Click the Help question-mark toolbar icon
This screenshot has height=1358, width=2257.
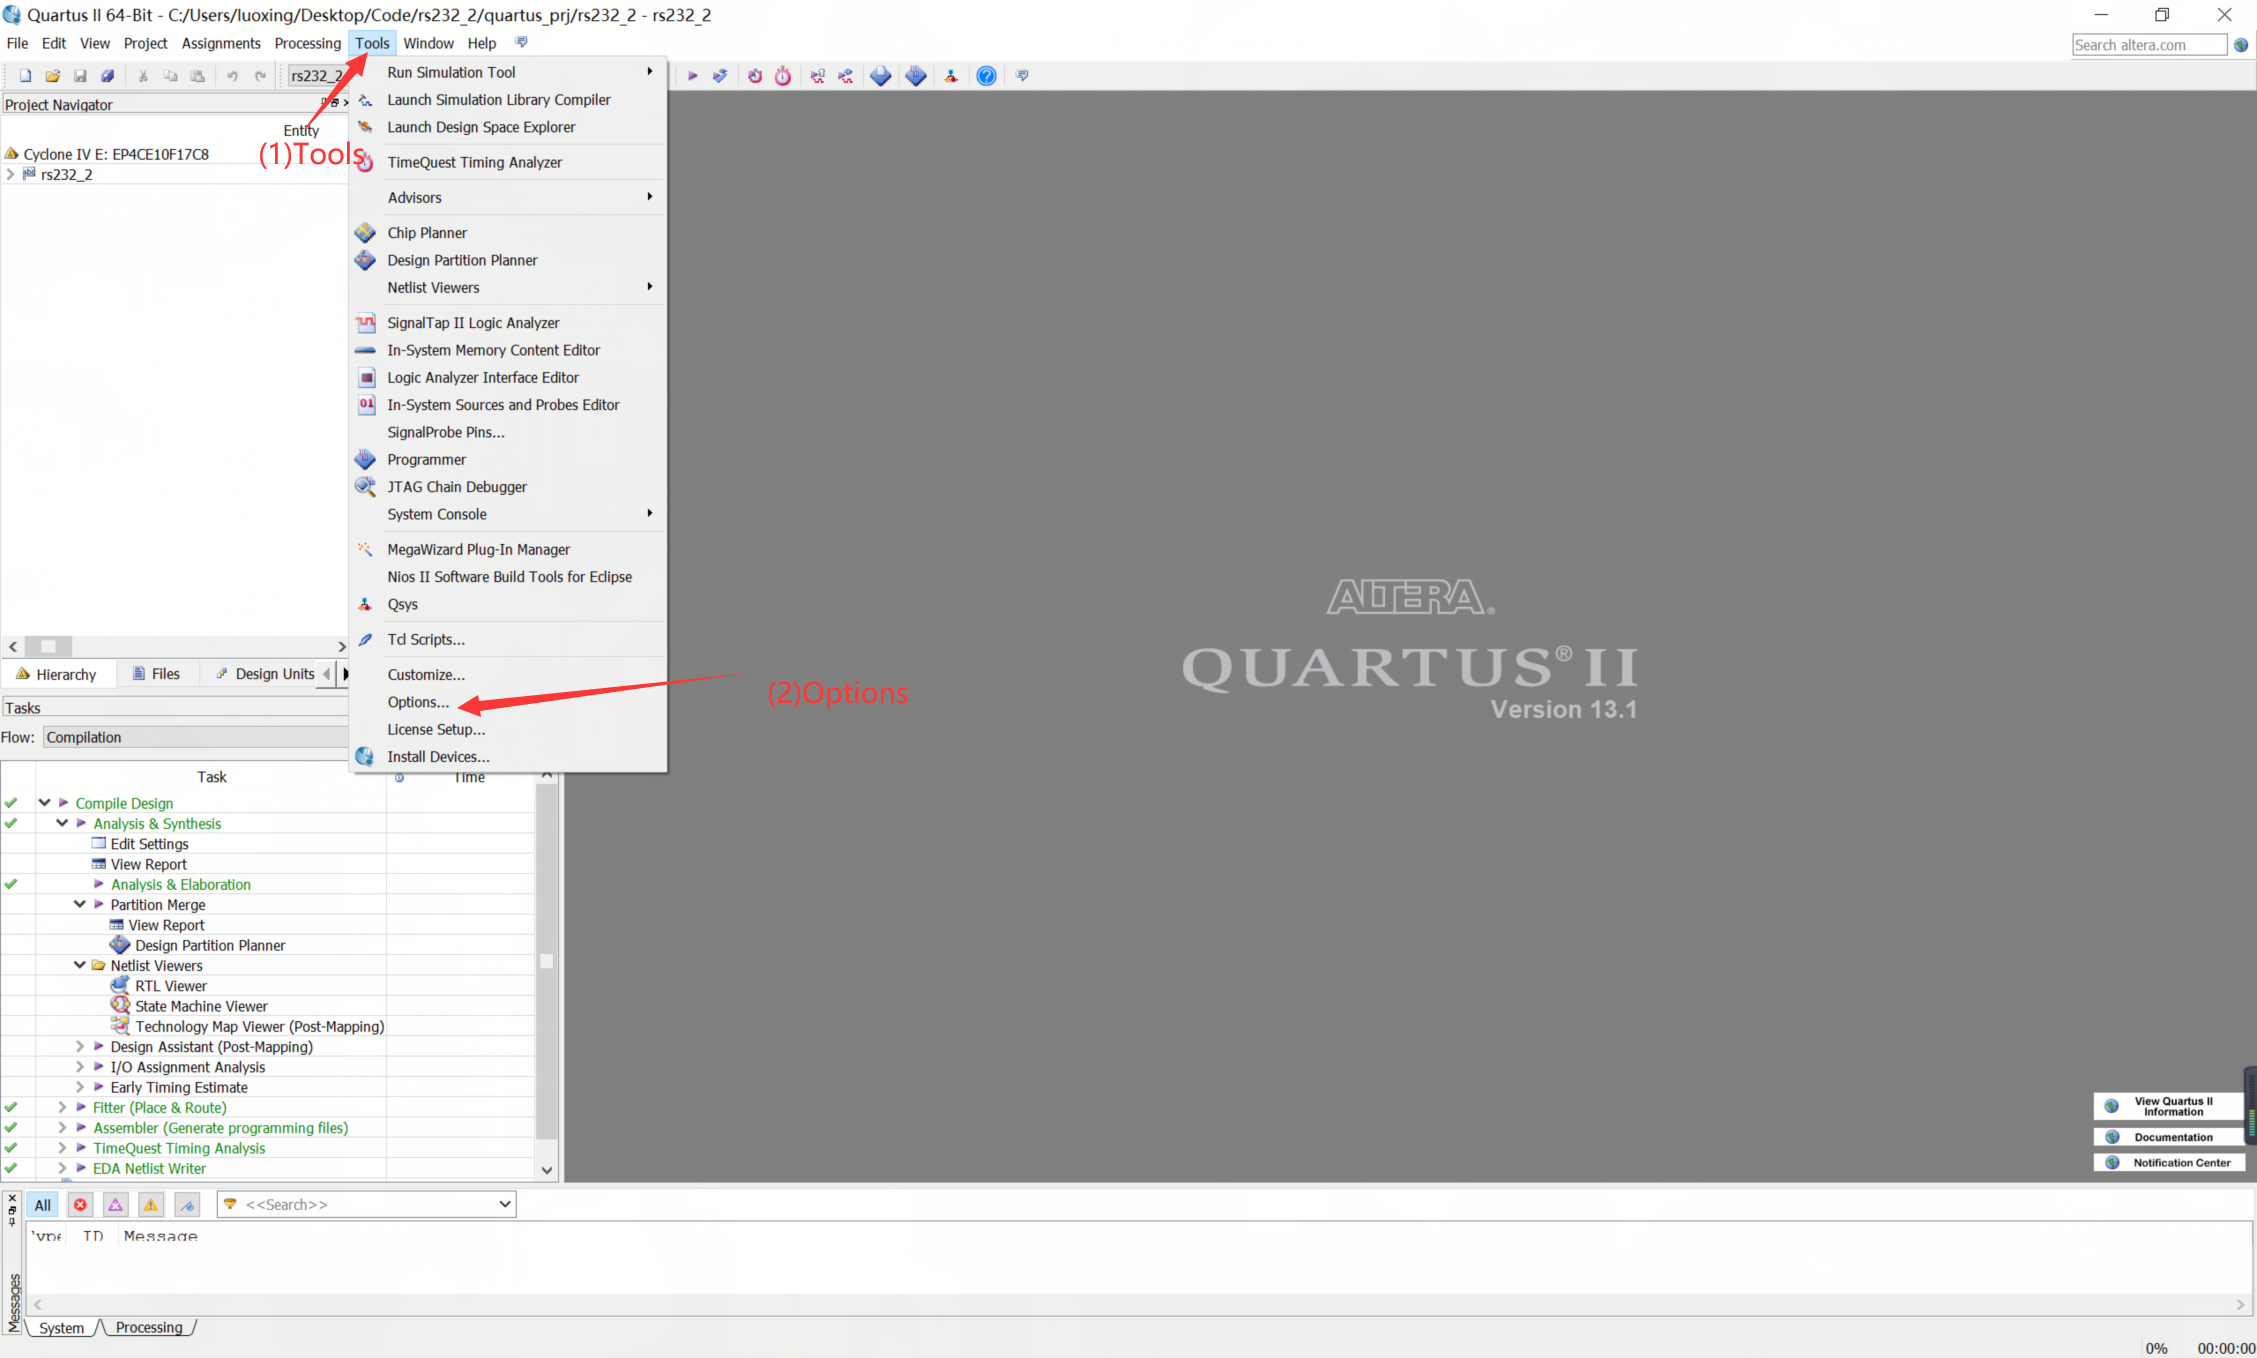click(987, 75)
